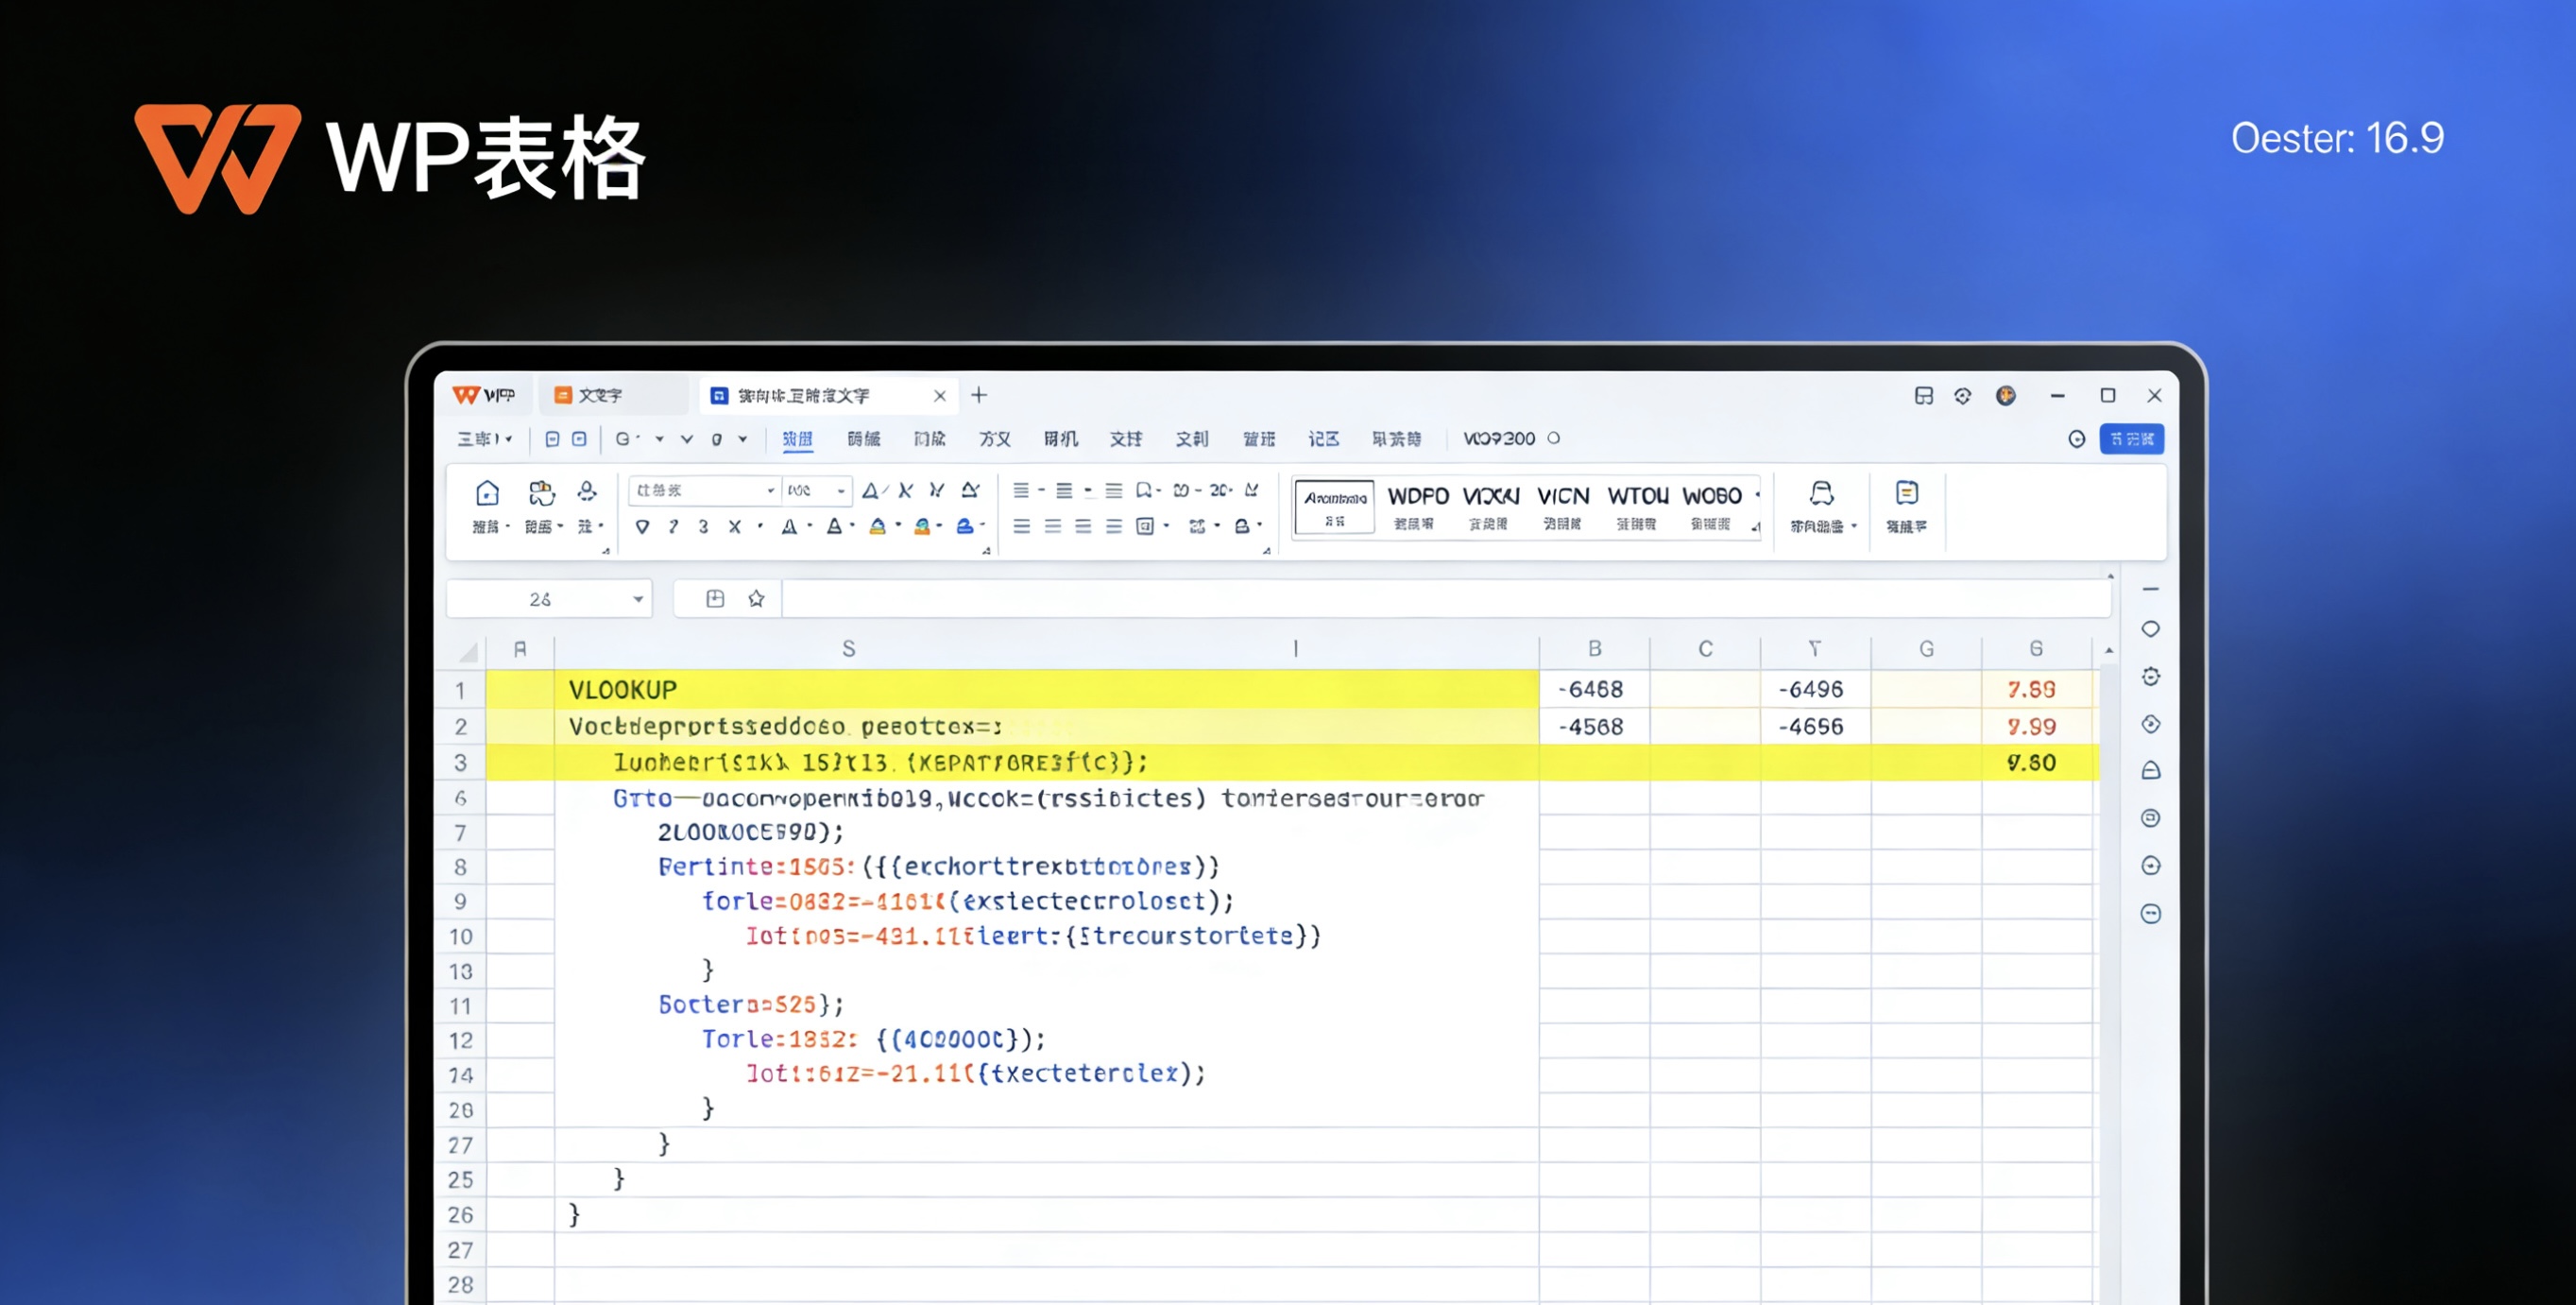Open the cell name box dropdown

(637, 599)
